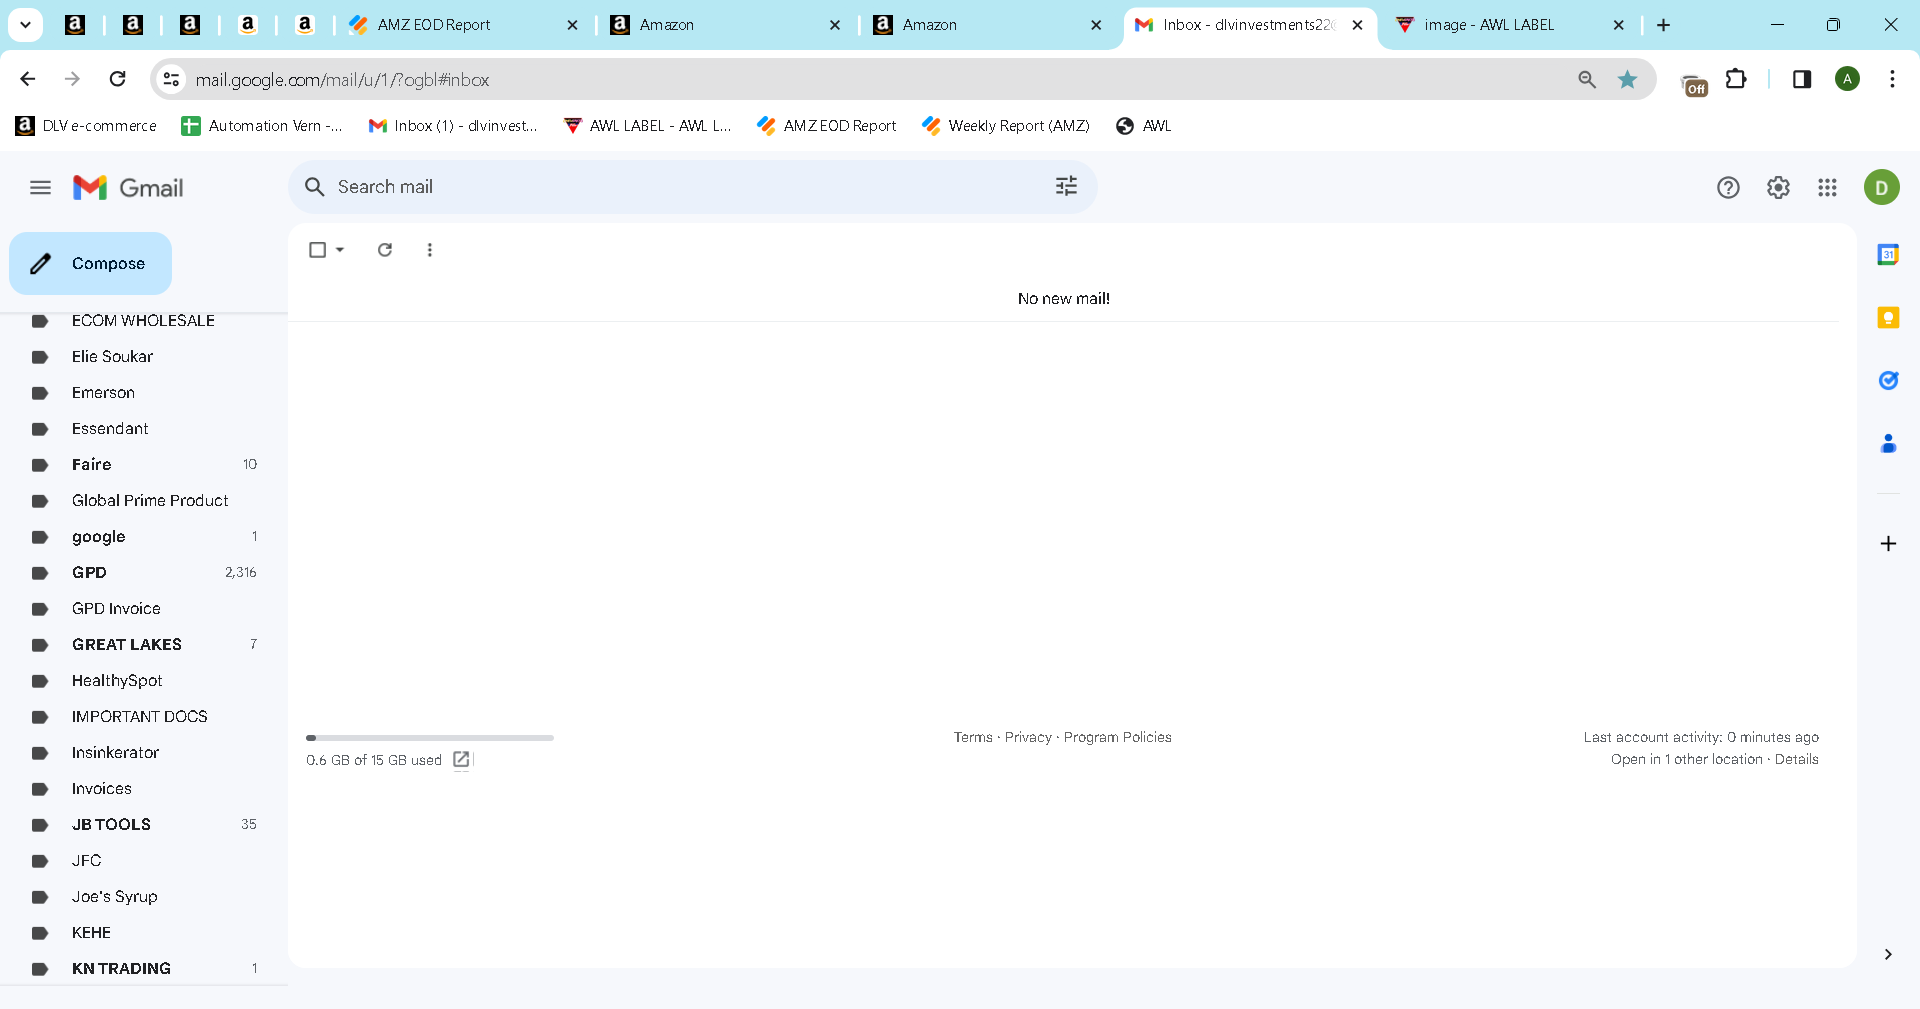Open Google Keep side panel icon

[1888, 318]
